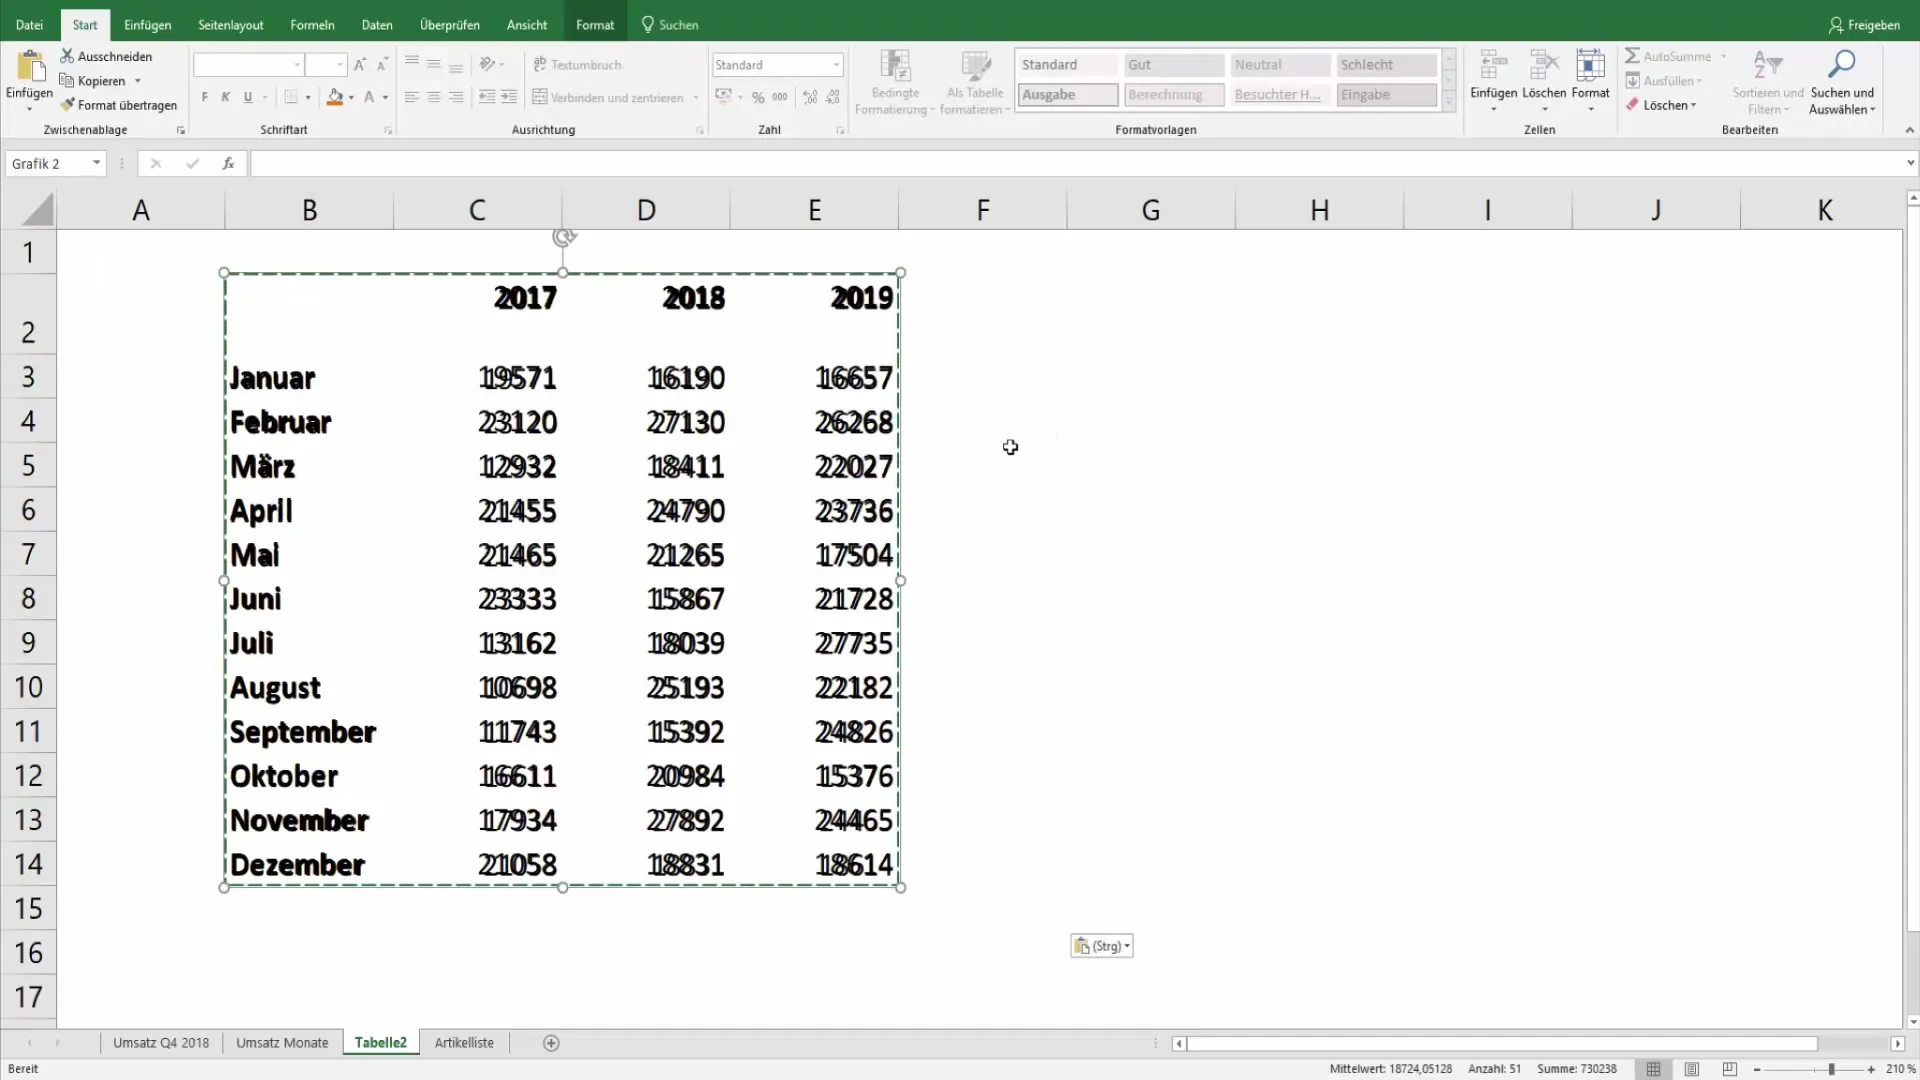
Task: Open Bedingte Formatierung menu
Action: (895, 82)
